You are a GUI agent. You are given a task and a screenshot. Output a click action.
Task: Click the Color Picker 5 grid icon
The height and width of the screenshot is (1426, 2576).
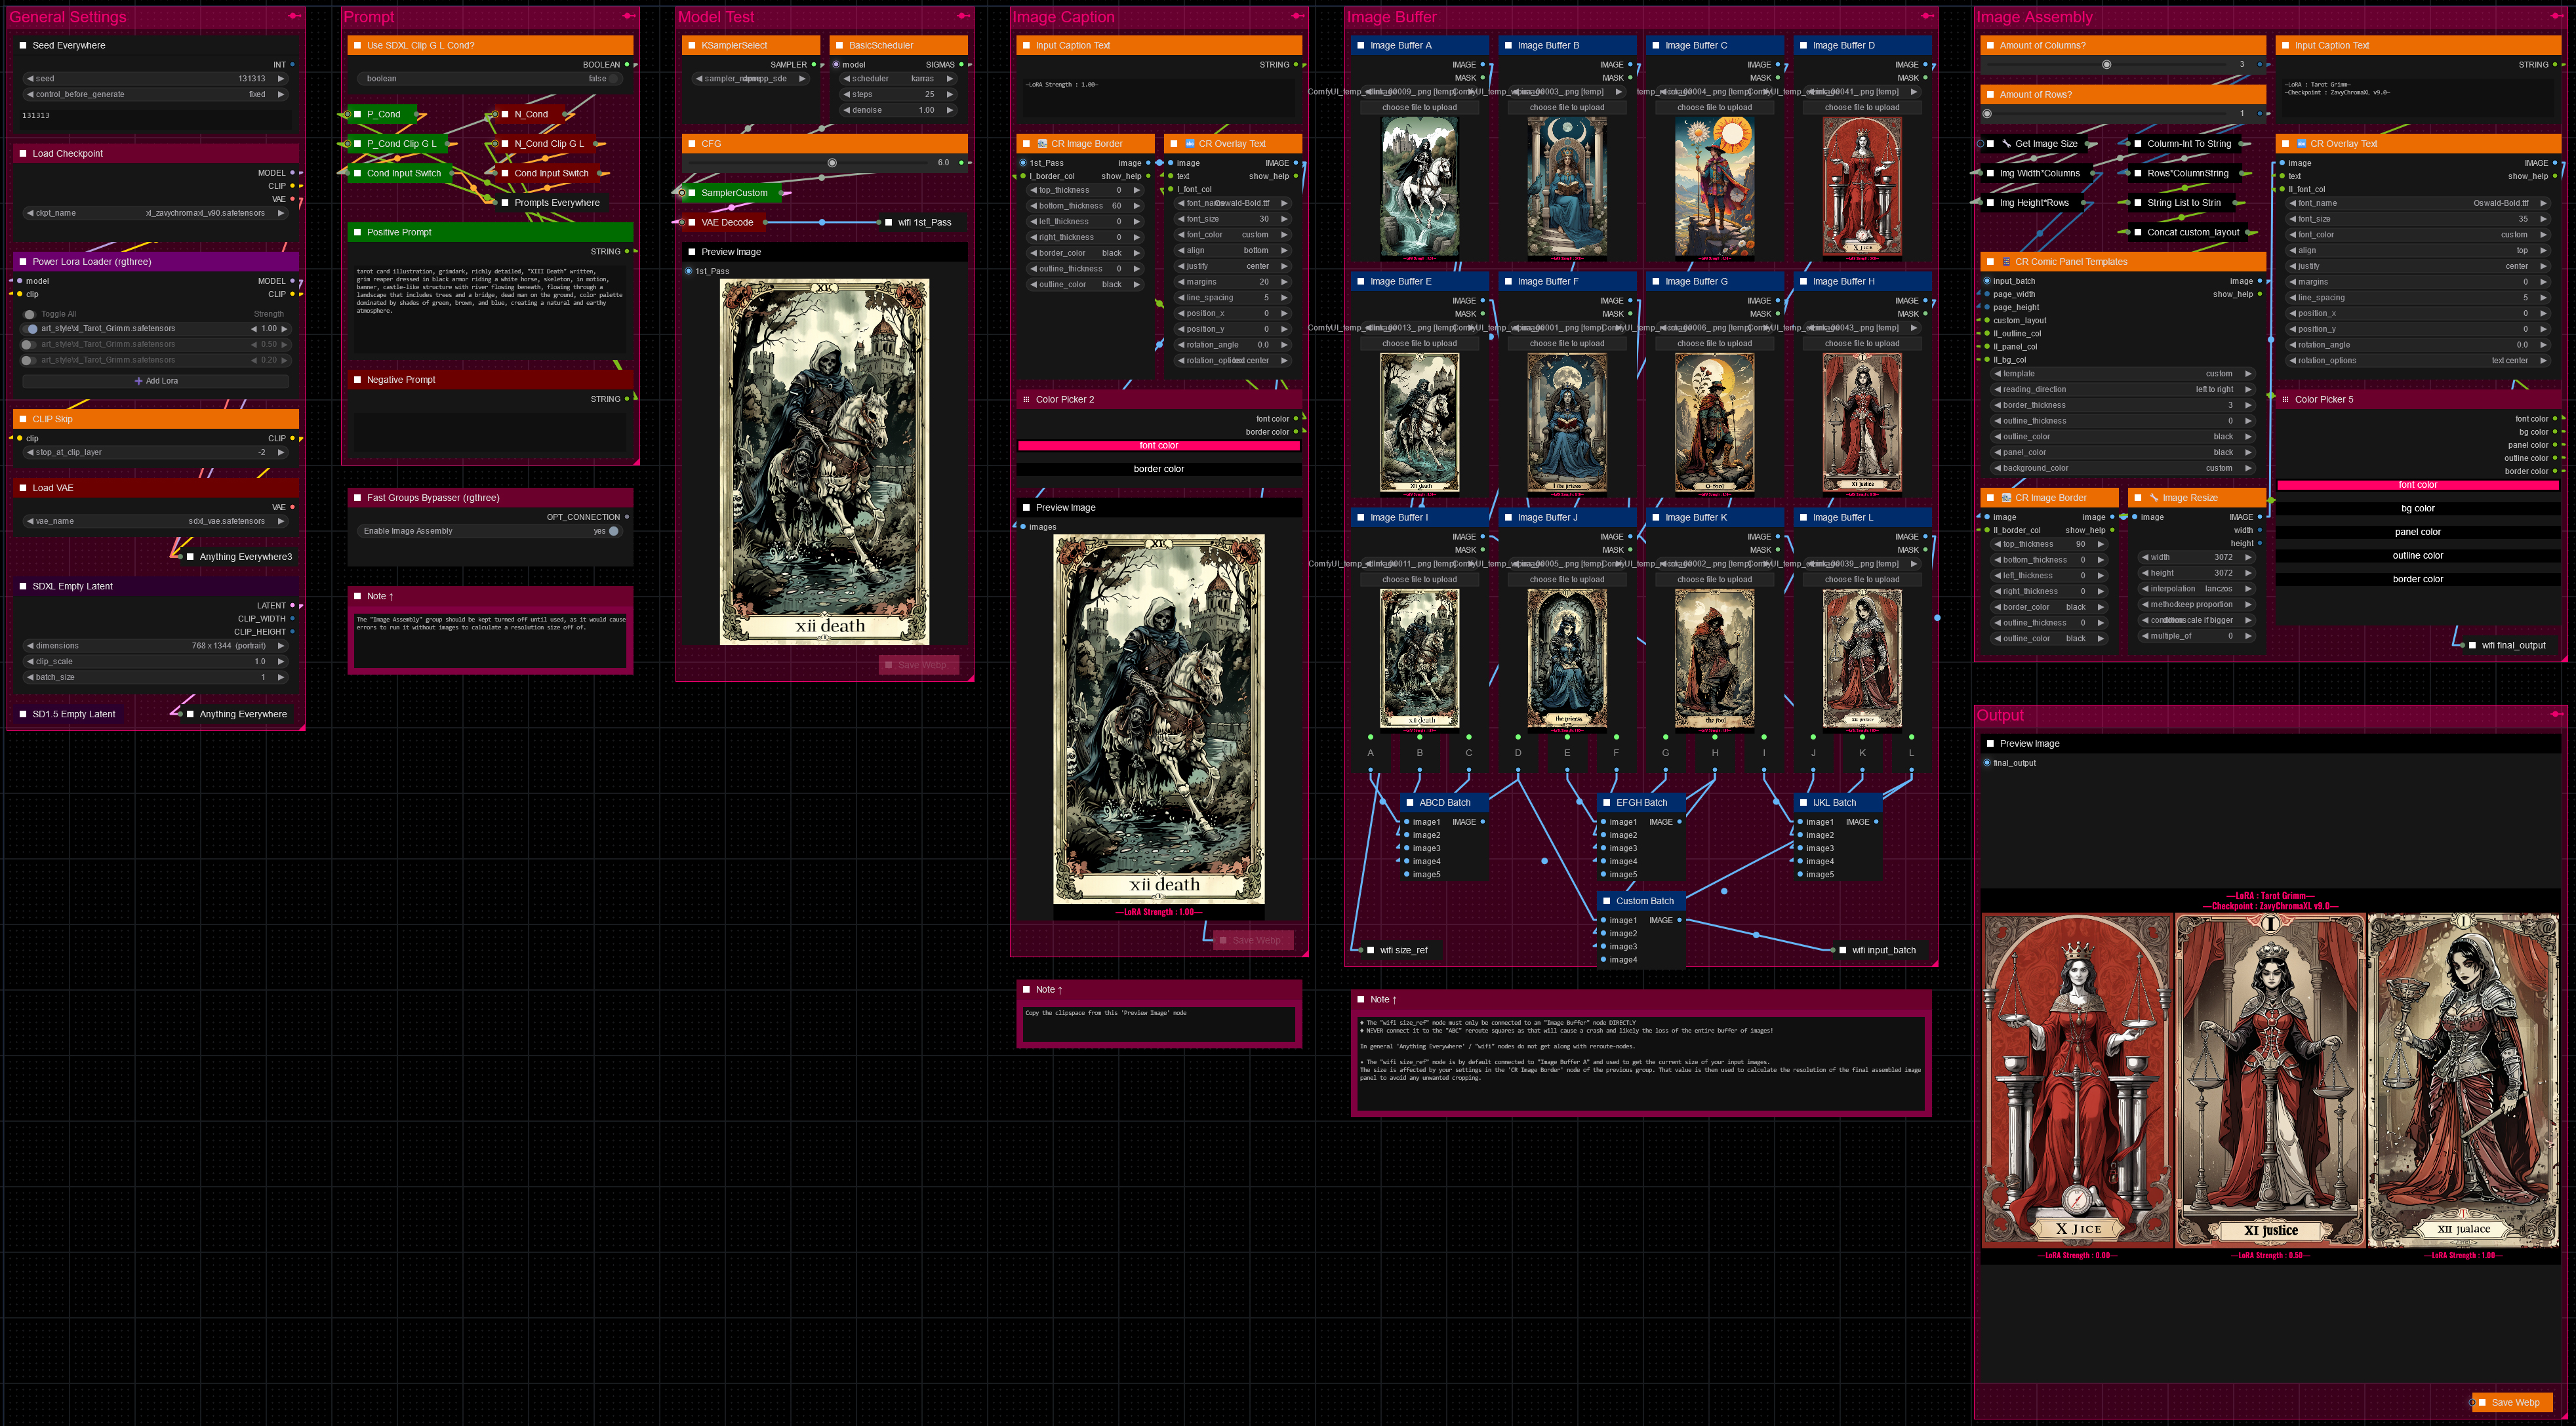point(2285,399)
